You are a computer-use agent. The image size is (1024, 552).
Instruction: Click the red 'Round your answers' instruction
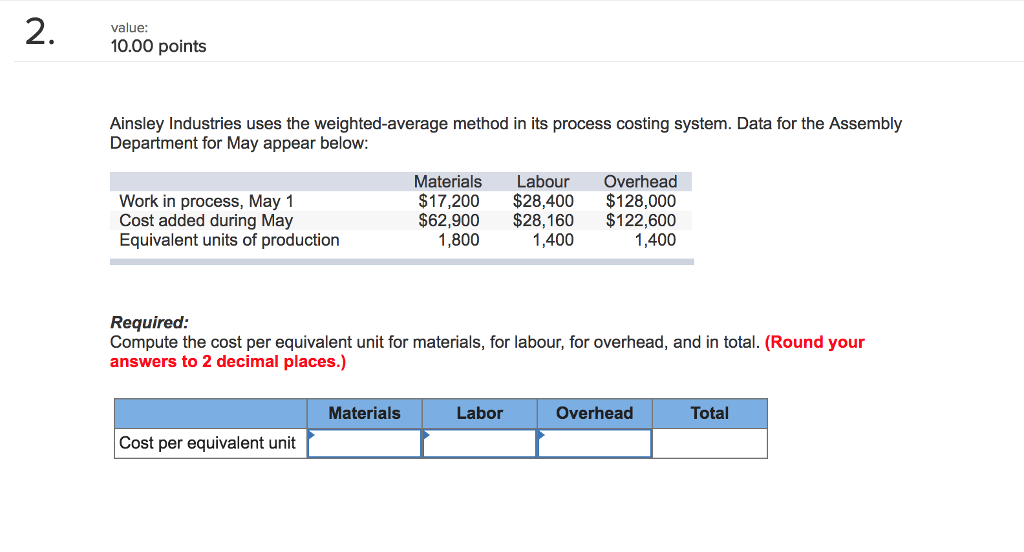487,352
